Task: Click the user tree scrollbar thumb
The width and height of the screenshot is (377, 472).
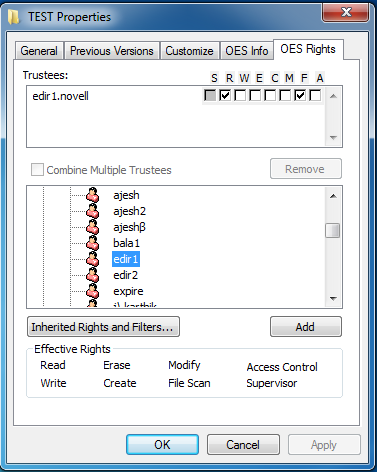Action: point(333,230)
